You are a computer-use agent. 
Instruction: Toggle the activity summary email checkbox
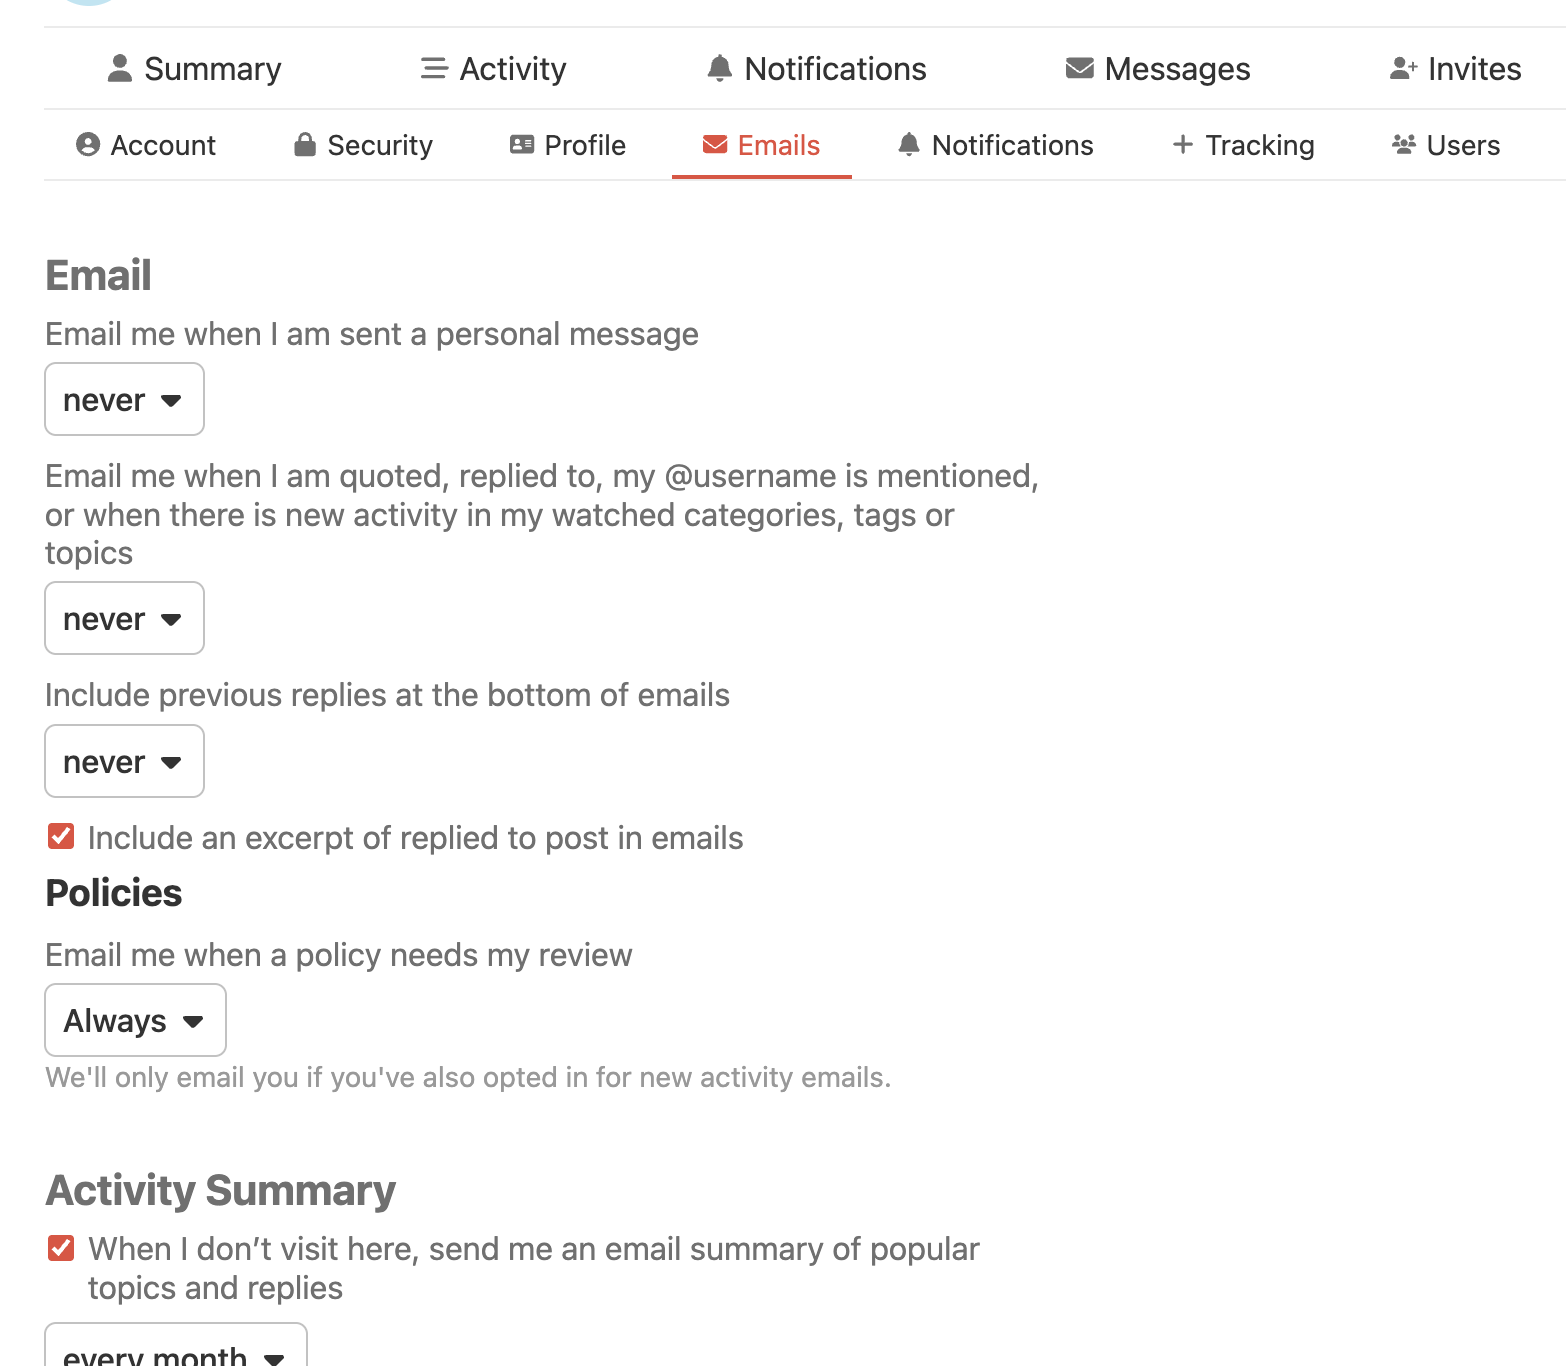[61, 1248]
